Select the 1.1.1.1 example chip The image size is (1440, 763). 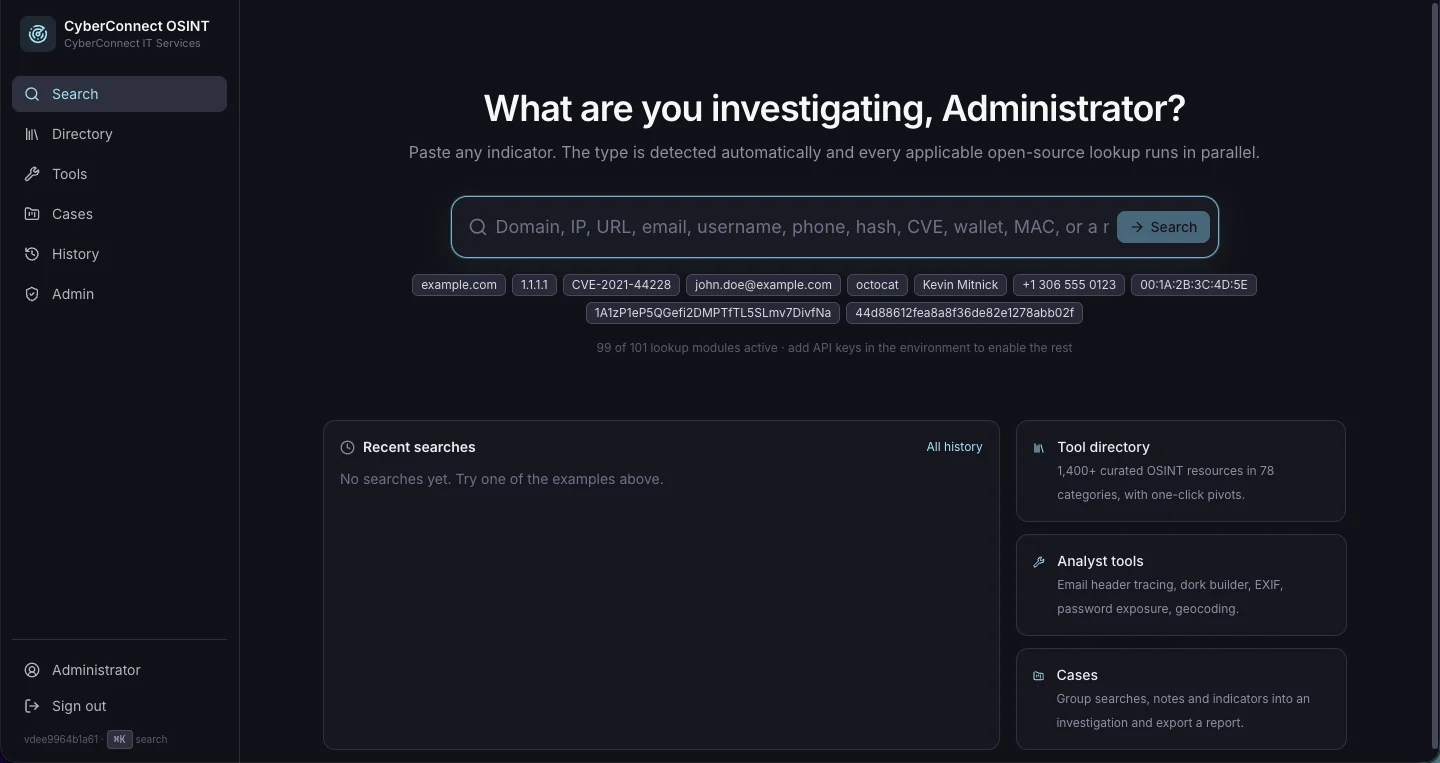tap(534, 285)
